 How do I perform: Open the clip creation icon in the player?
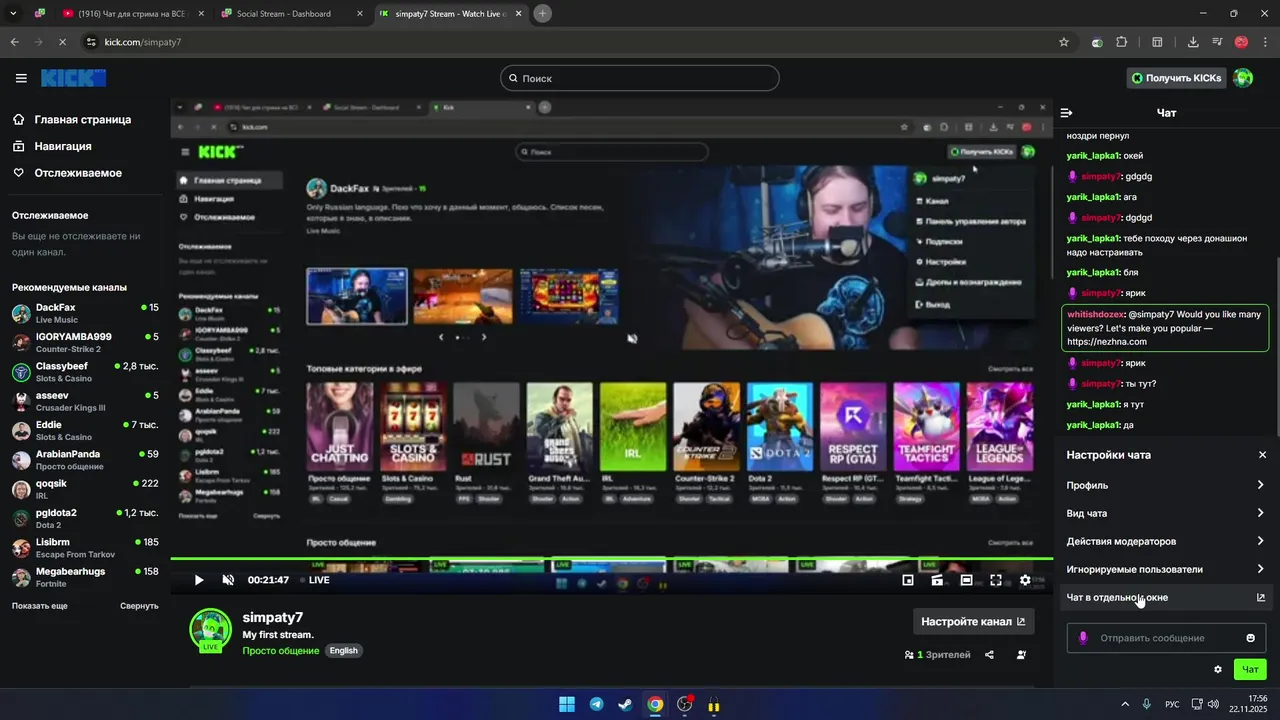pyautogui.click(x=937, y=580)
